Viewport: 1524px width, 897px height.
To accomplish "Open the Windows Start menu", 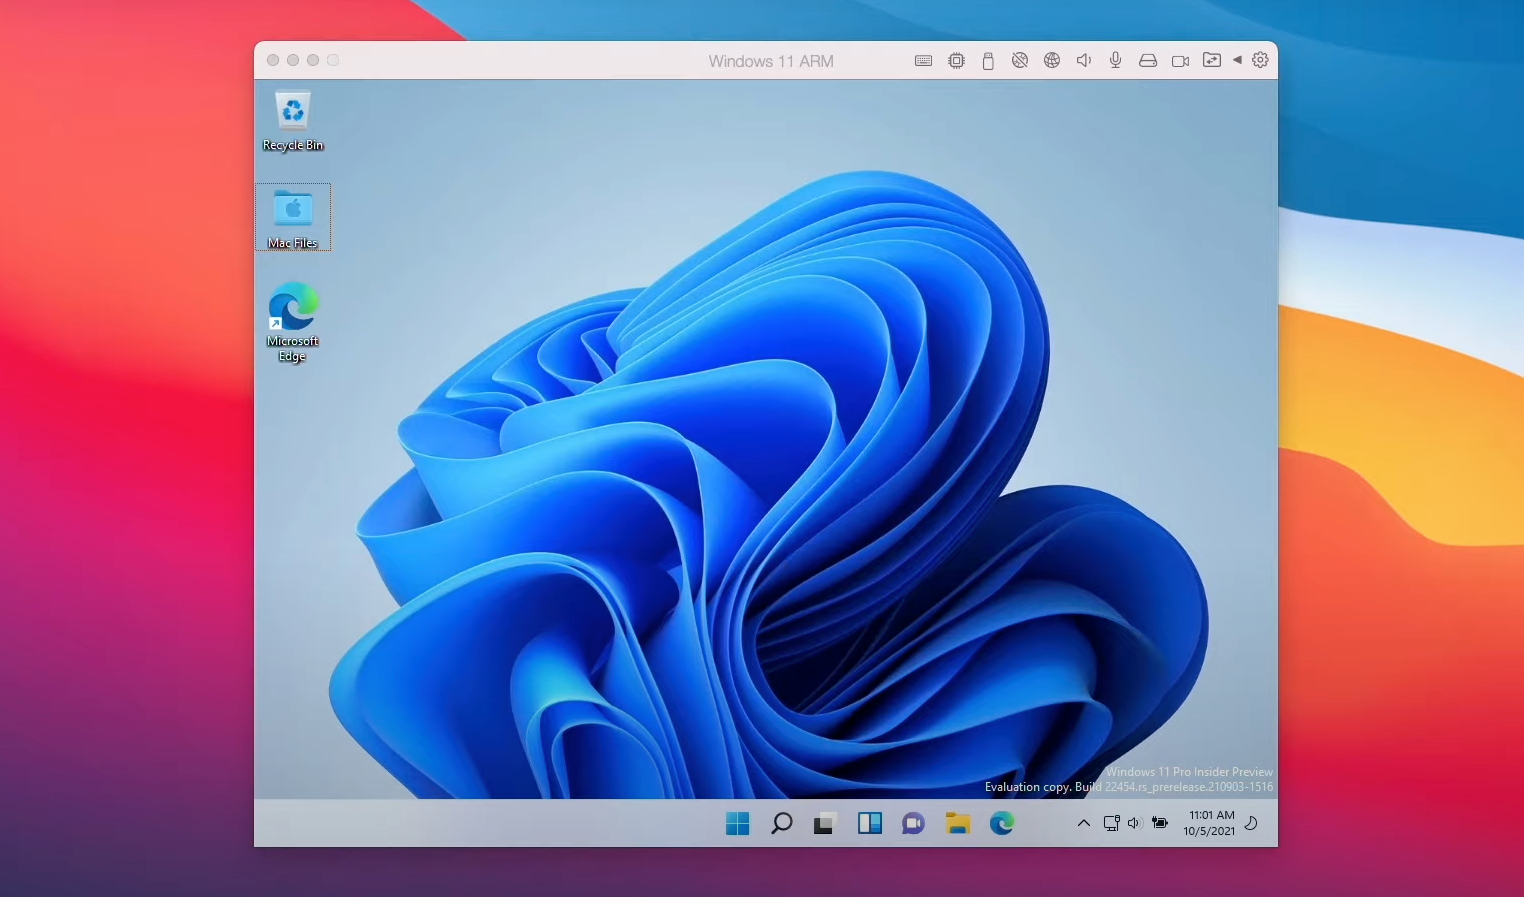I will tap(738, 823).
